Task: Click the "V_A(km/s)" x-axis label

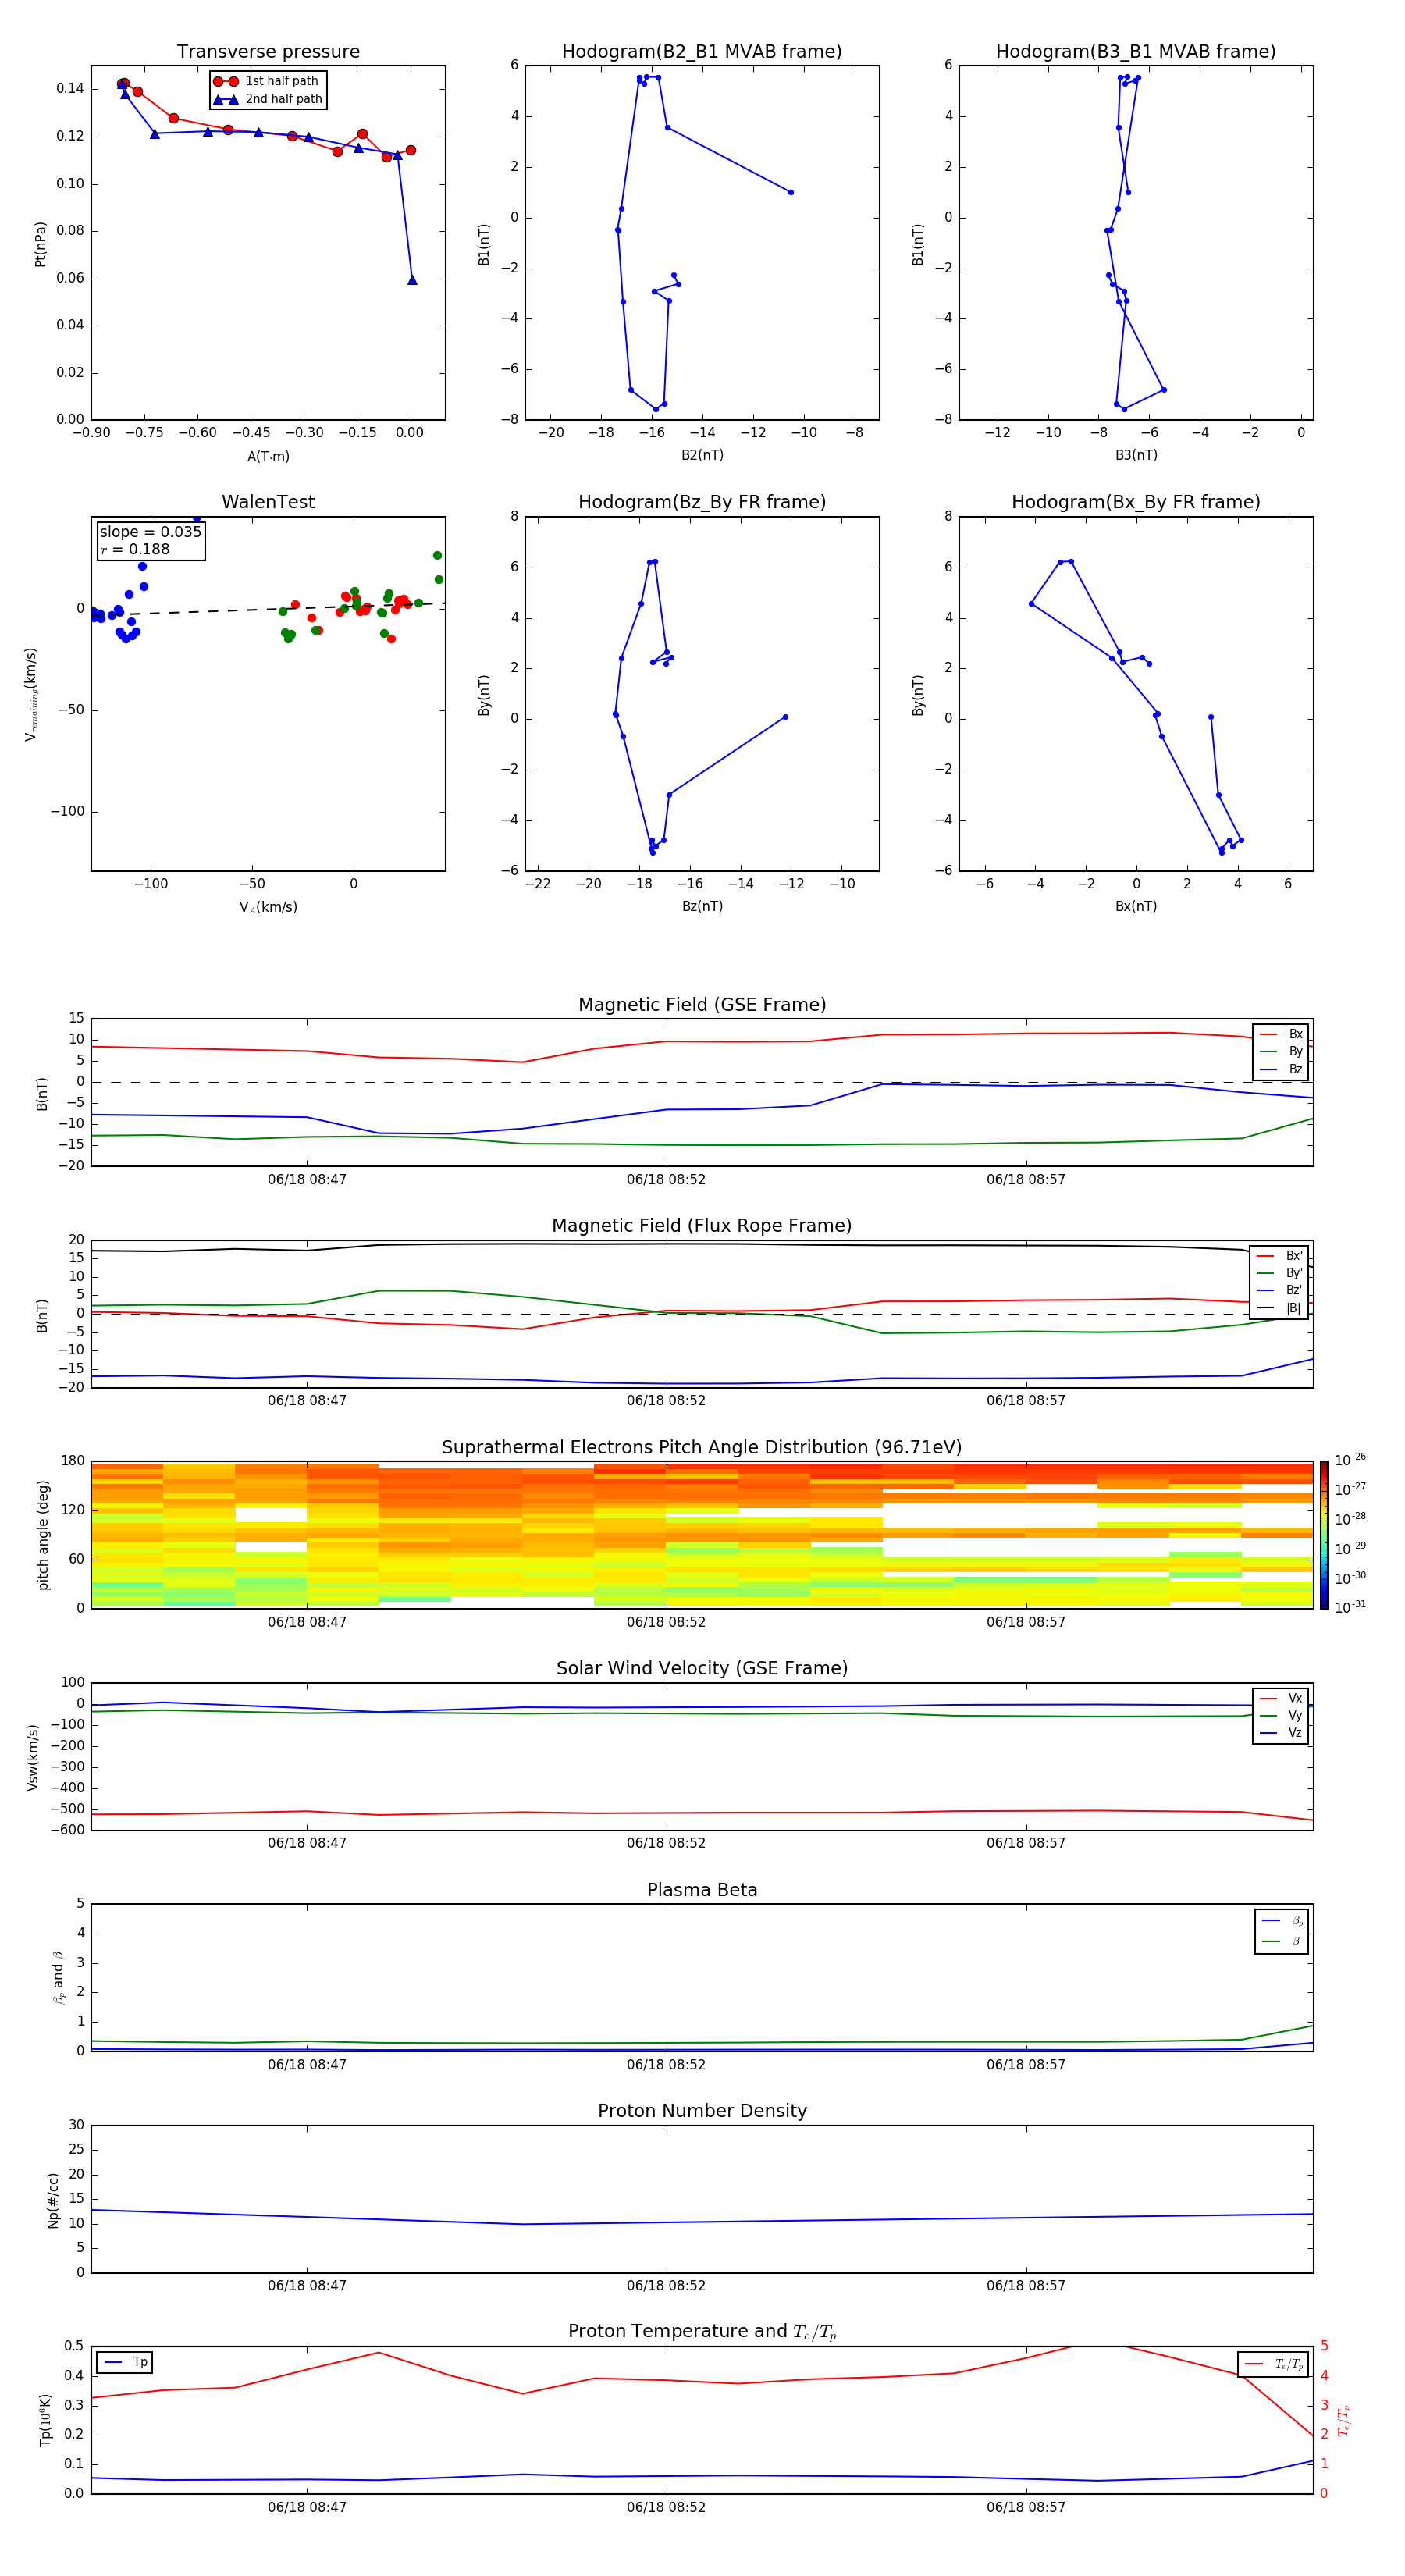Action: click(268, 907)
